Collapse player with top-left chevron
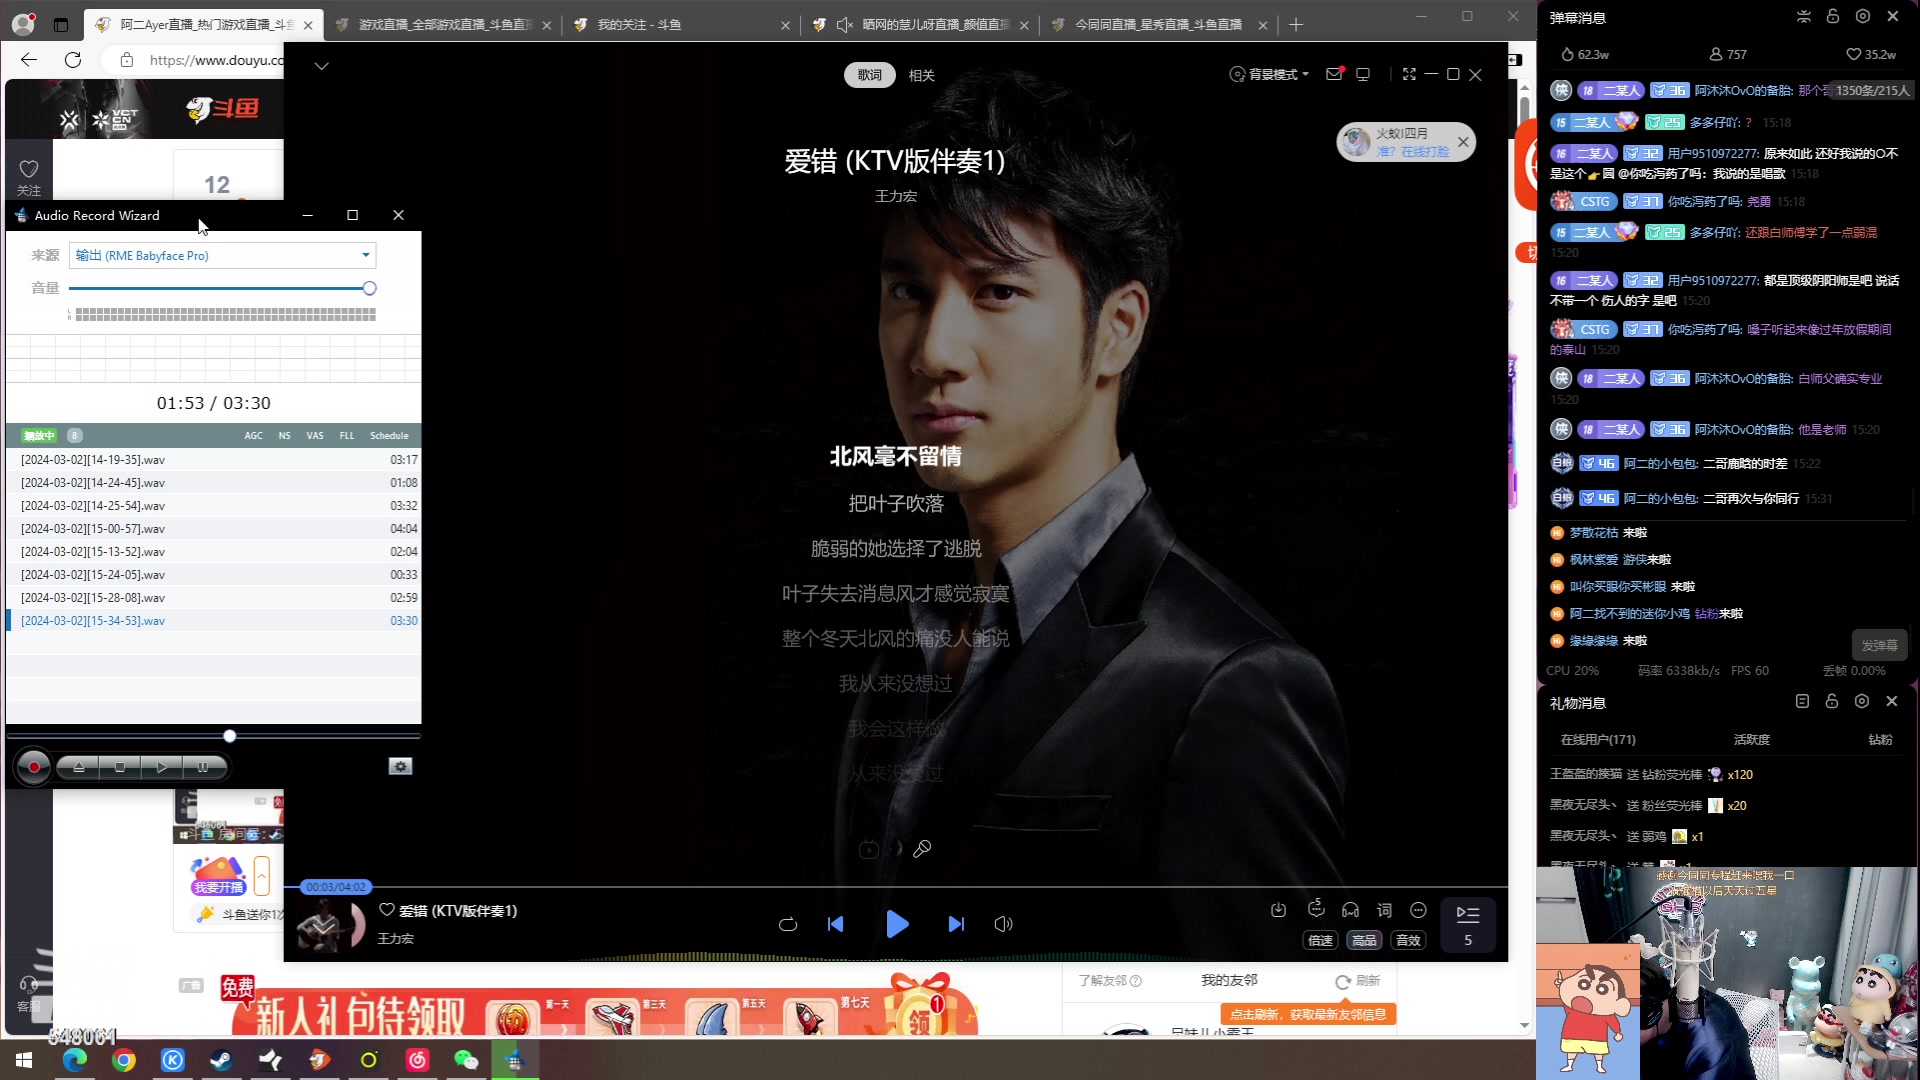Image resolution: width=1920 pixels, height=1080 pixels. 321,66
